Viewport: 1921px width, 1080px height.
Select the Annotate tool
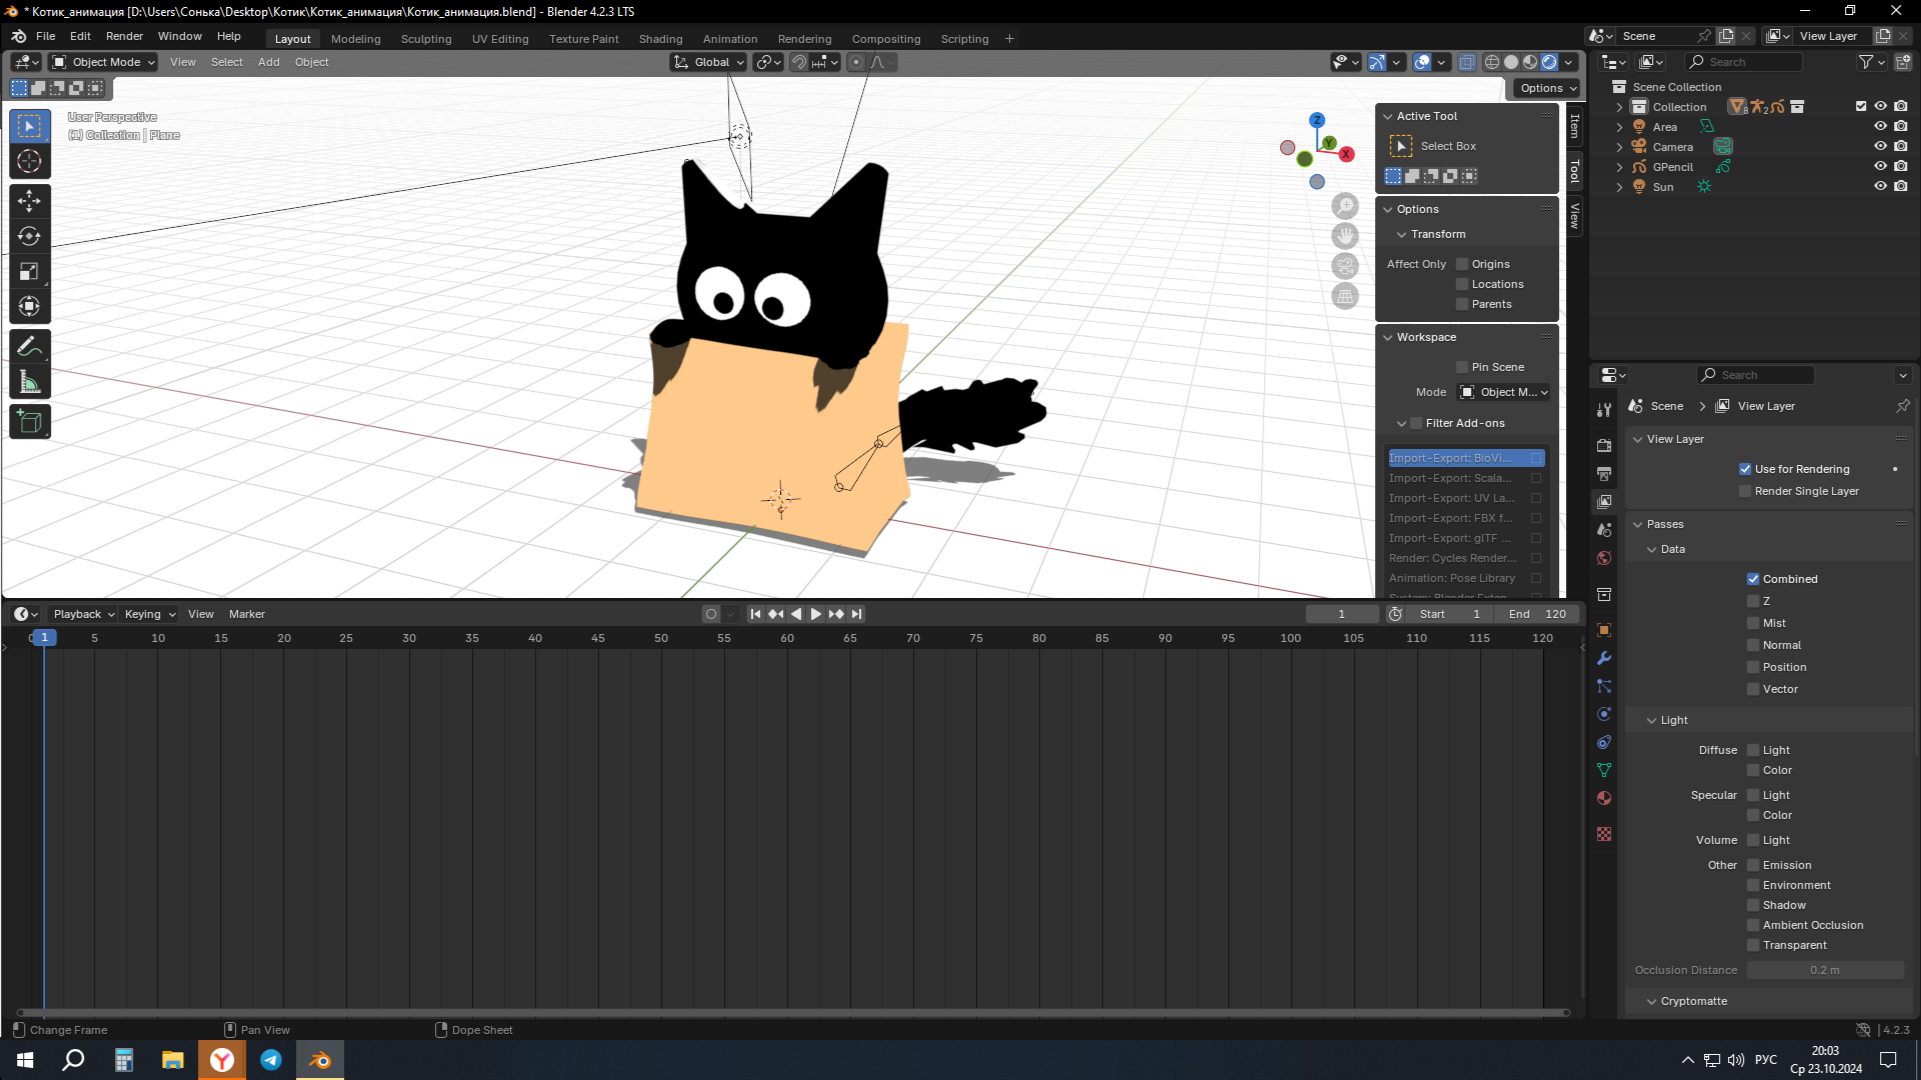click(29, 346)
